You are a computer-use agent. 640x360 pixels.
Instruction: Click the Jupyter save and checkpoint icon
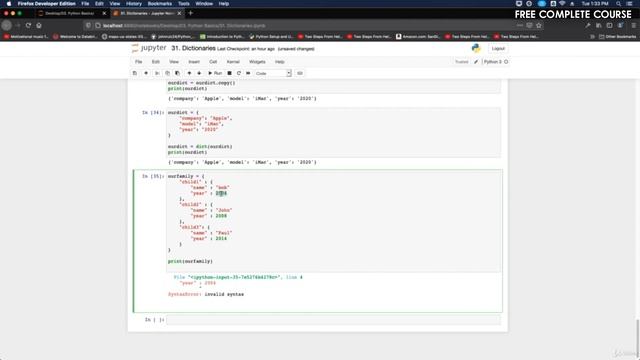135,73
